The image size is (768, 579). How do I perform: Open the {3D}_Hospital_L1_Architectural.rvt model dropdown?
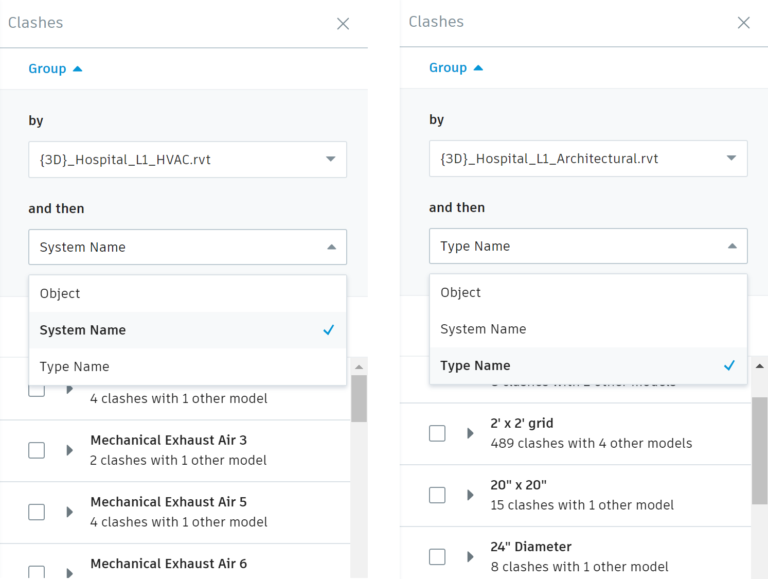[588, 158]
